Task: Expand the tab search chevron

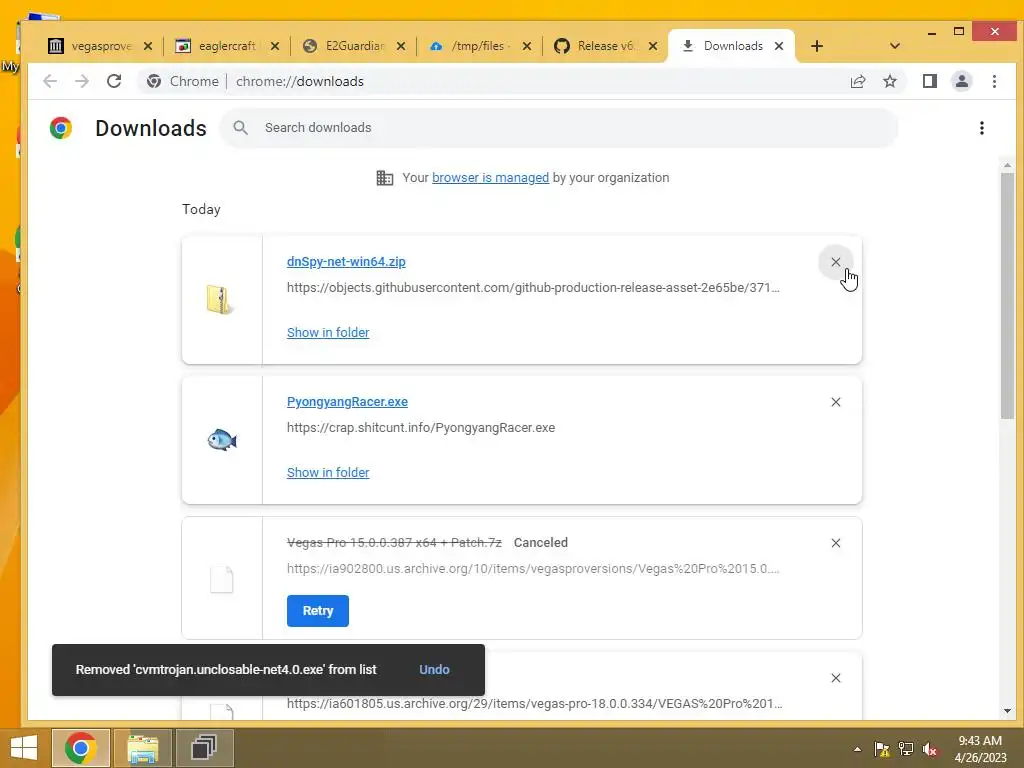Action: [x=895, y=46]
